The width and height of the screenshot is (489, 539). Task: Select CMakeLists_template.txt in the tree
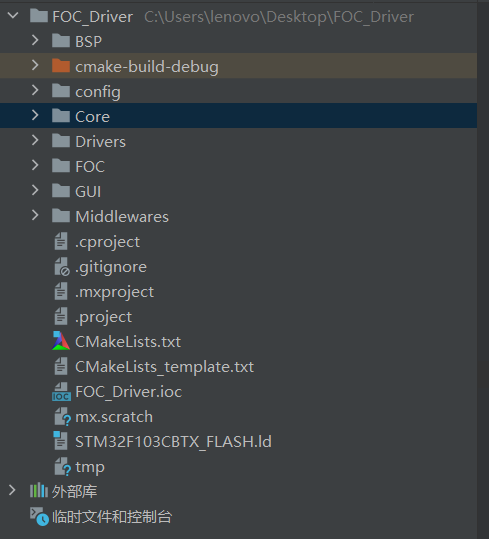[238, 367]
